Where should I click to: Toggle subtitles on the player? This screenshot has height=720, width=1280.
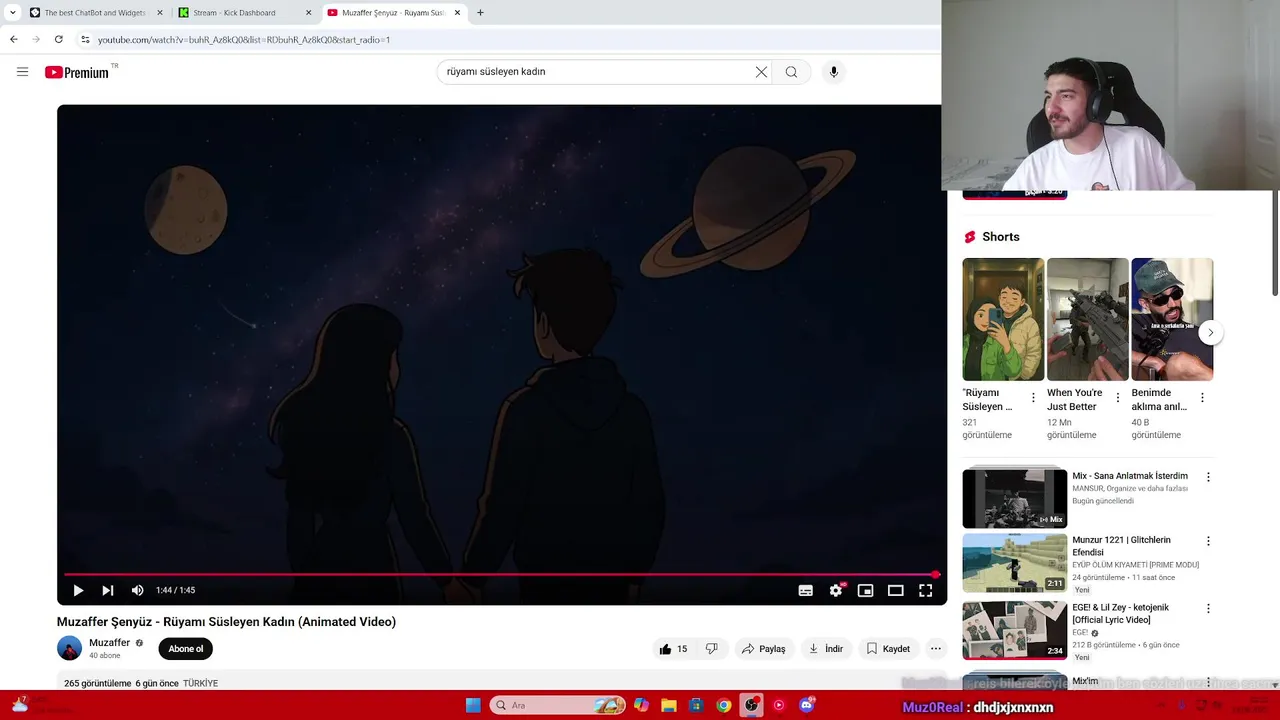tap(805, 590)
